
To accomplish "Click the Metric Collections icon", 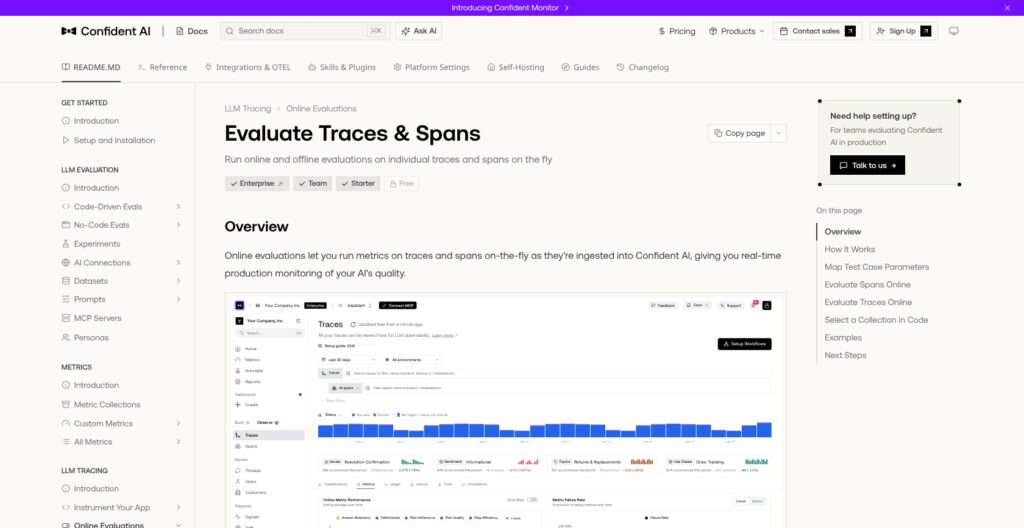I will [65, 404].
